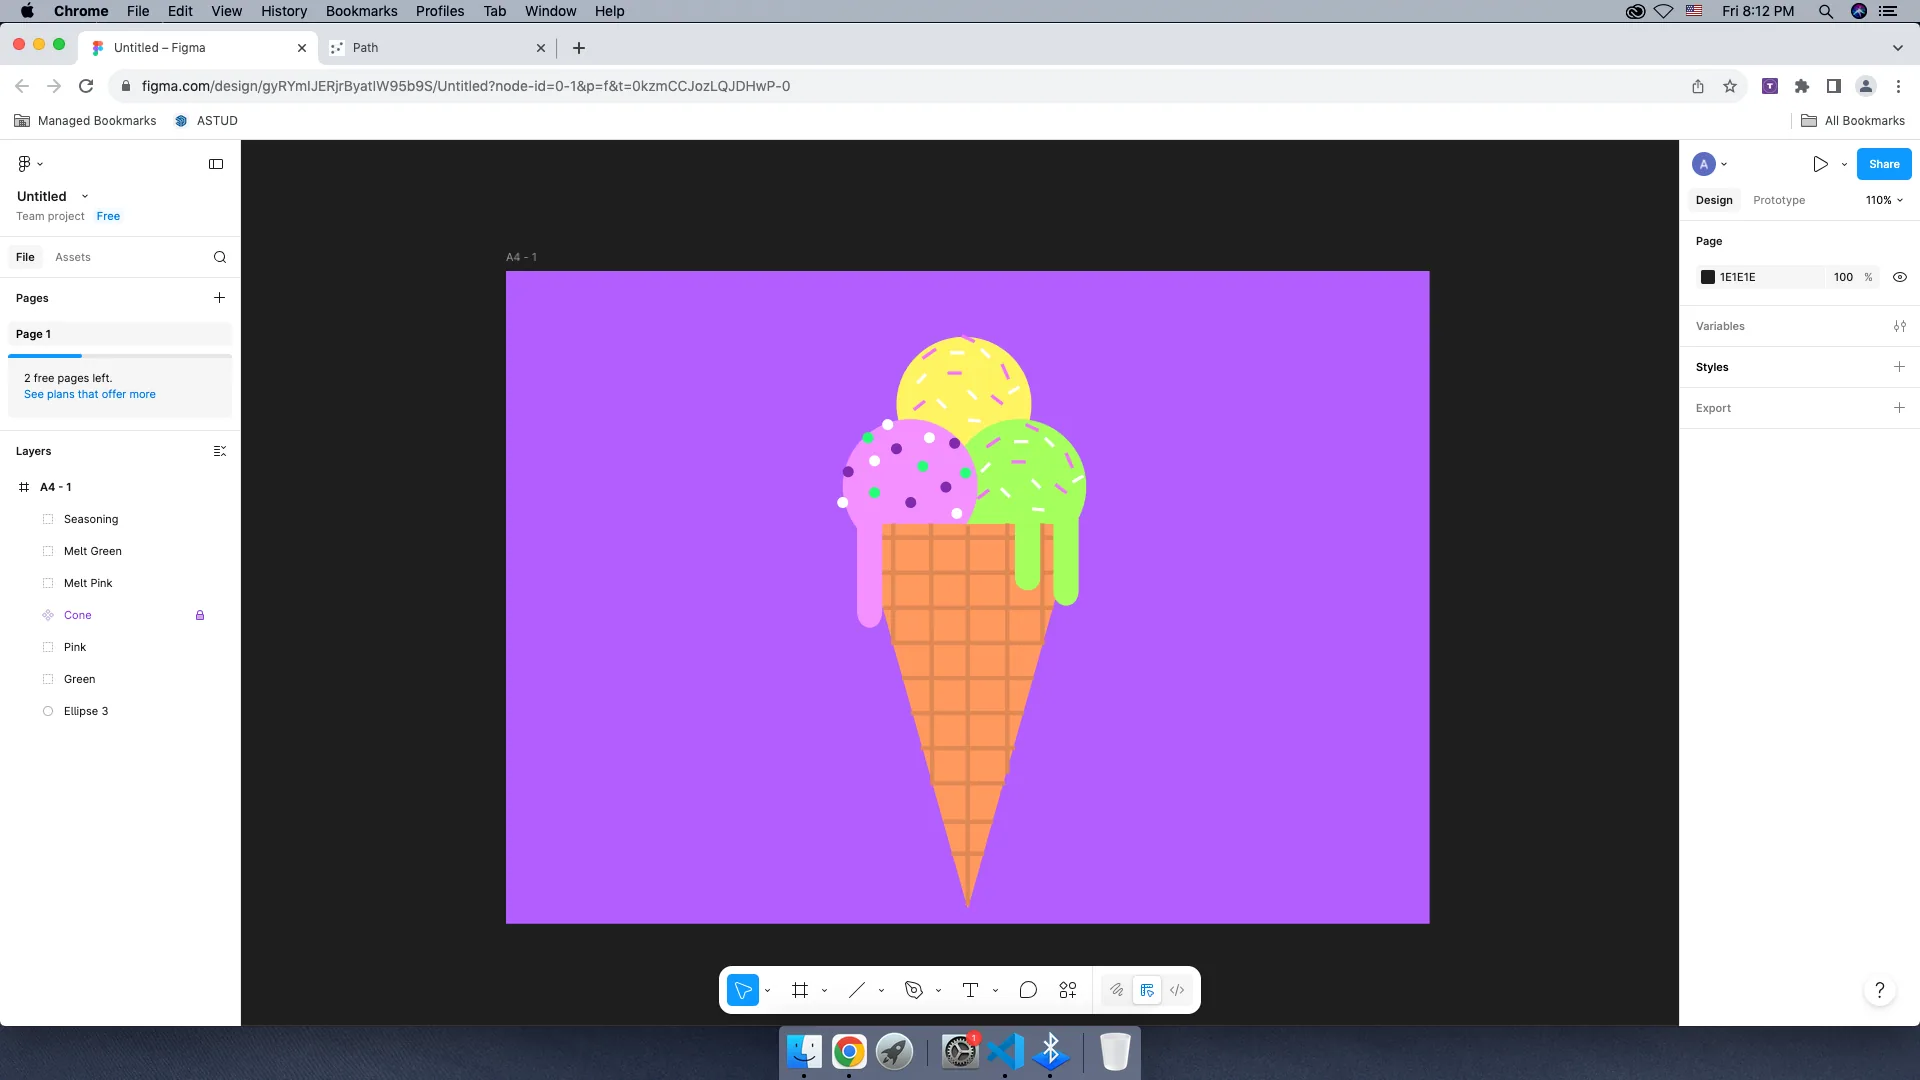This screenshot has width=1920, height=1080.
Task: Switch to Draw mode in toolbar
Action: 1117,990
